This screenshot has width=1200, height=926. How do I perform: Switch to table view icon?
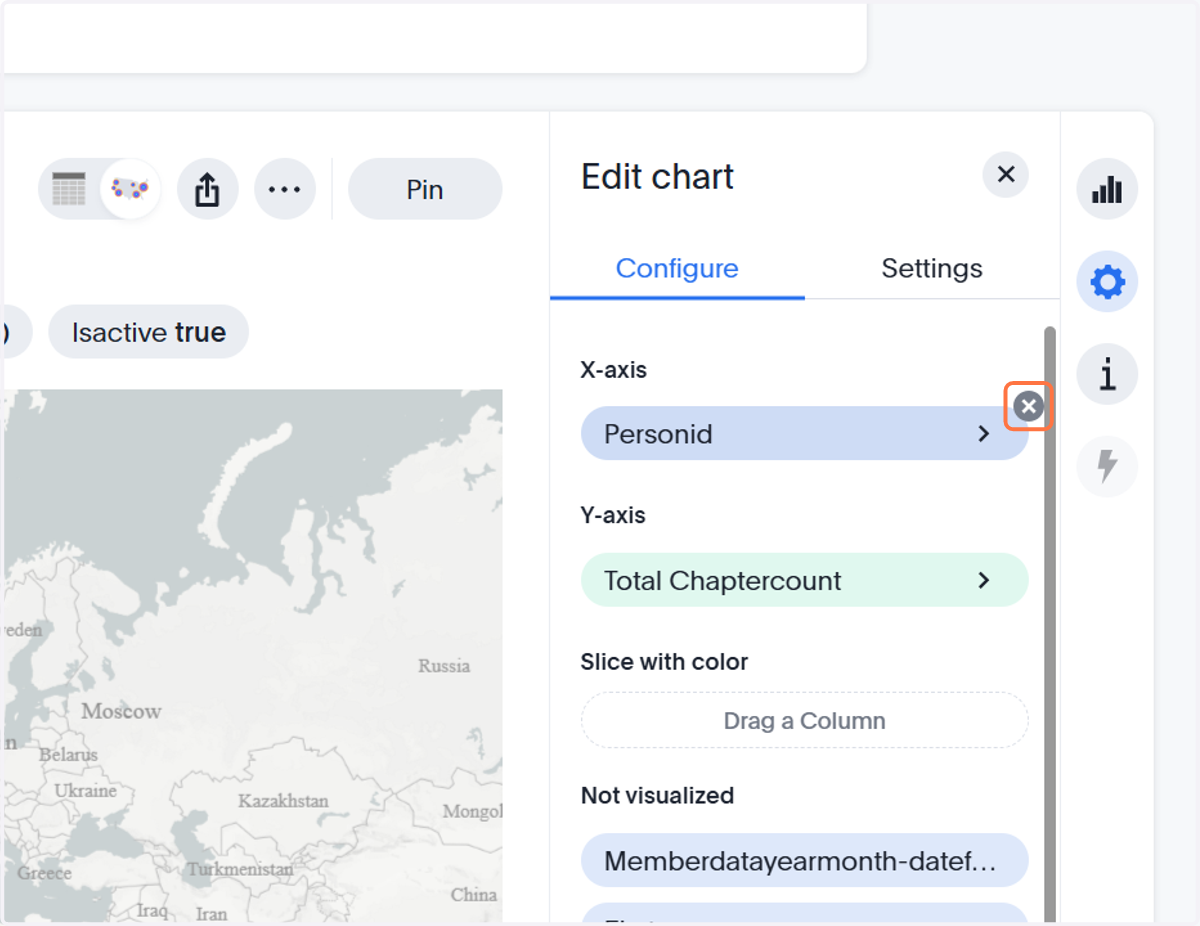[x=69, y=188]
